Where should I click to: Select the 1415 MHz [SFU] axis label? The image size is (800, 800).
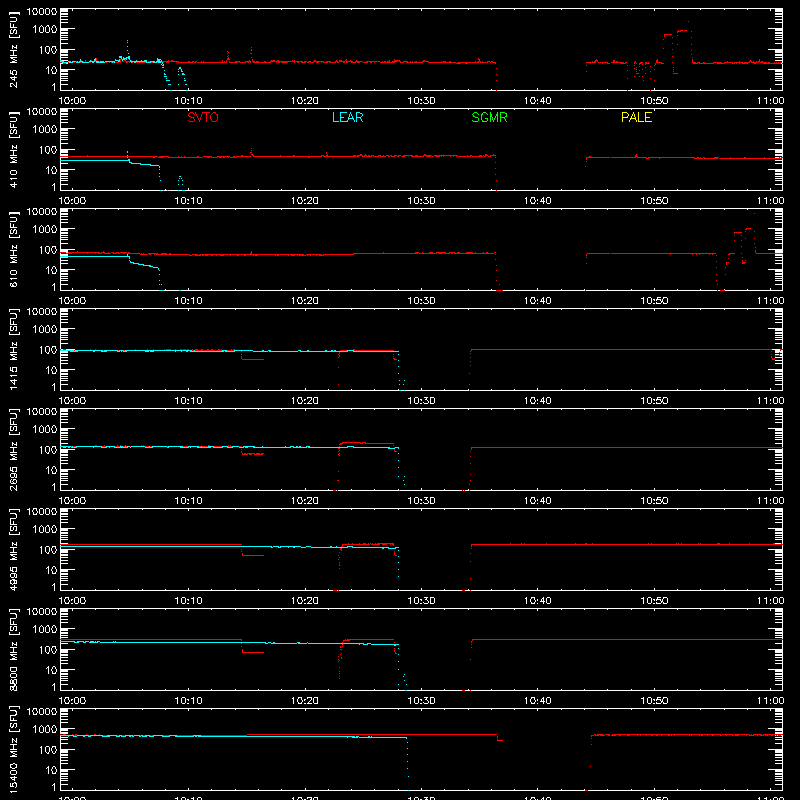tap(13, 350)
